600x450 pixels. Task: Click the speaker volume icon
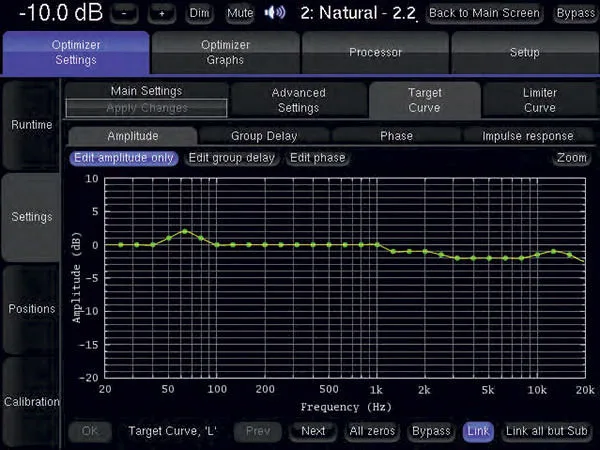[x=275, y=13]
